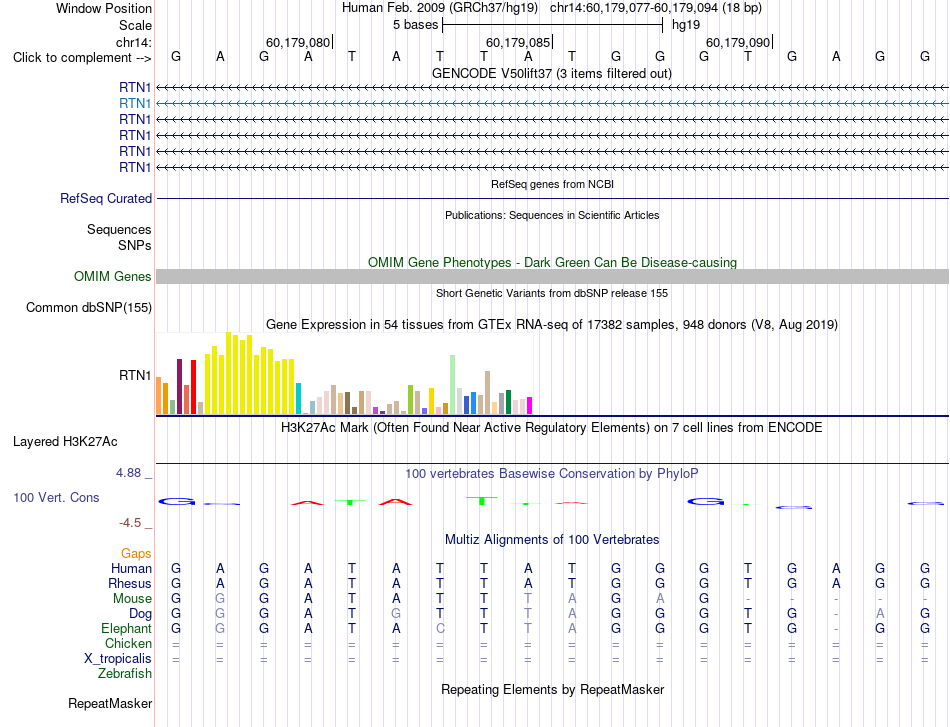
Task: Click the Common dbSNP(155) track label
Action: coord(89,307)
